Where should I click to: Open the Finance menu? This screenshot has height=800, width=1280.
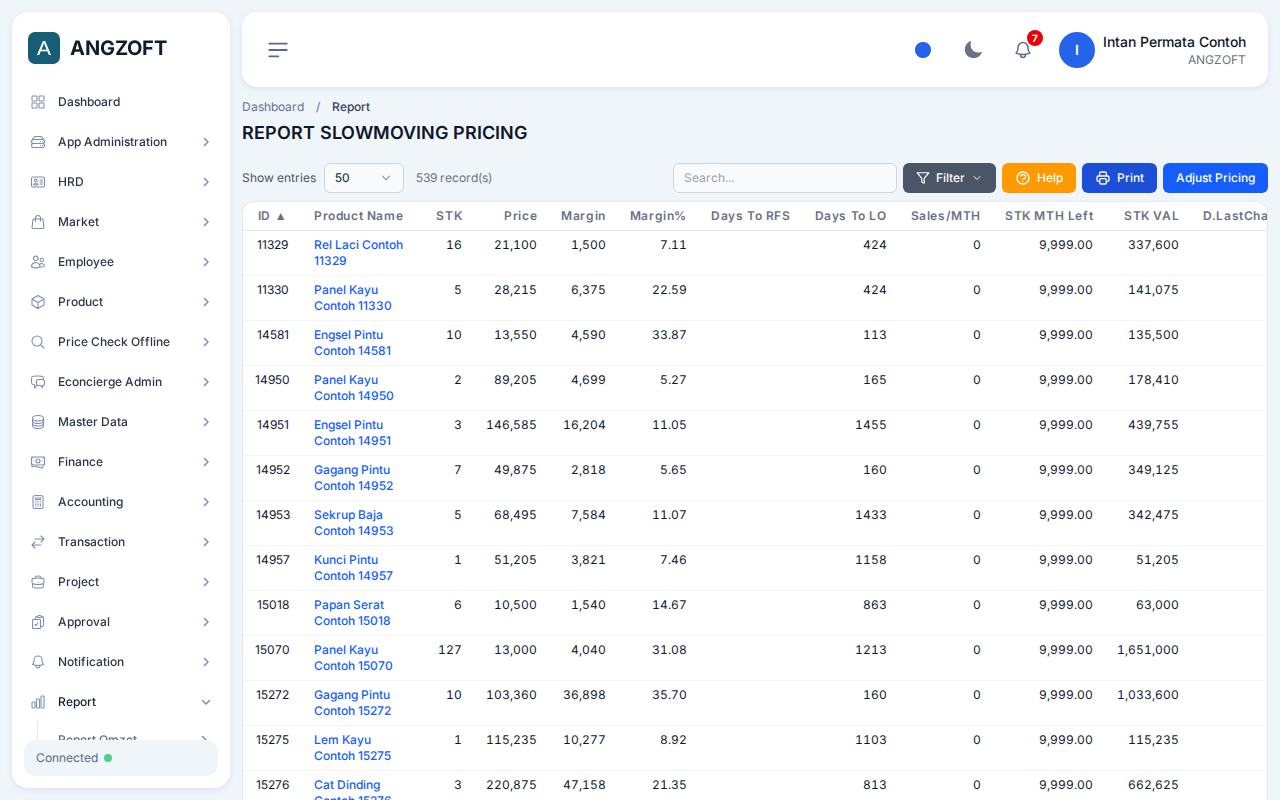click(x=121, y=462)
